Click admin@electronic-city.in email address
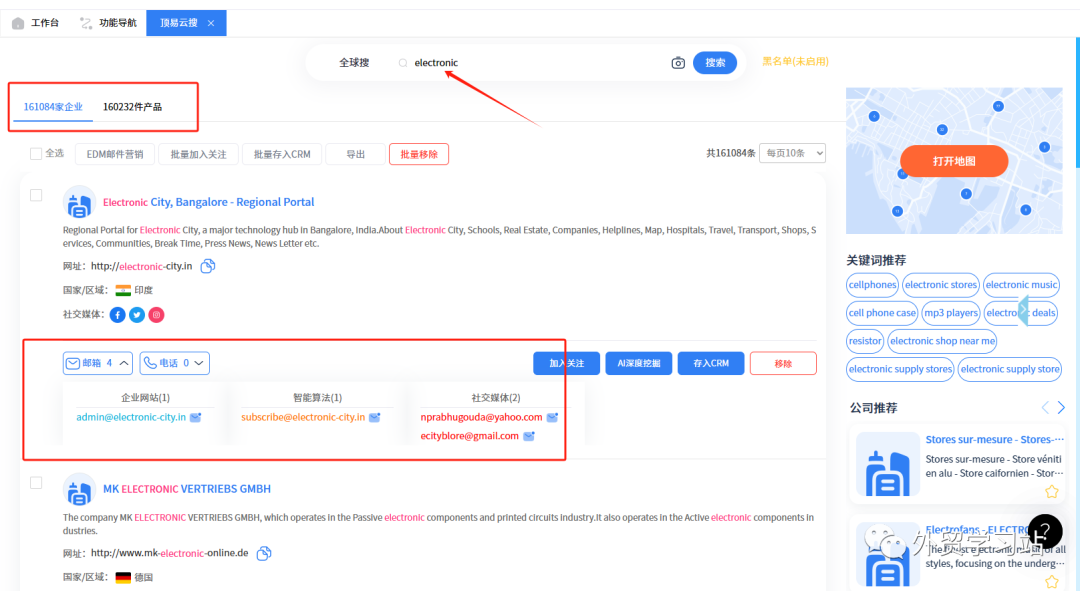The height and width of the screenshot is (591, 1080). [x=131, y=417]
